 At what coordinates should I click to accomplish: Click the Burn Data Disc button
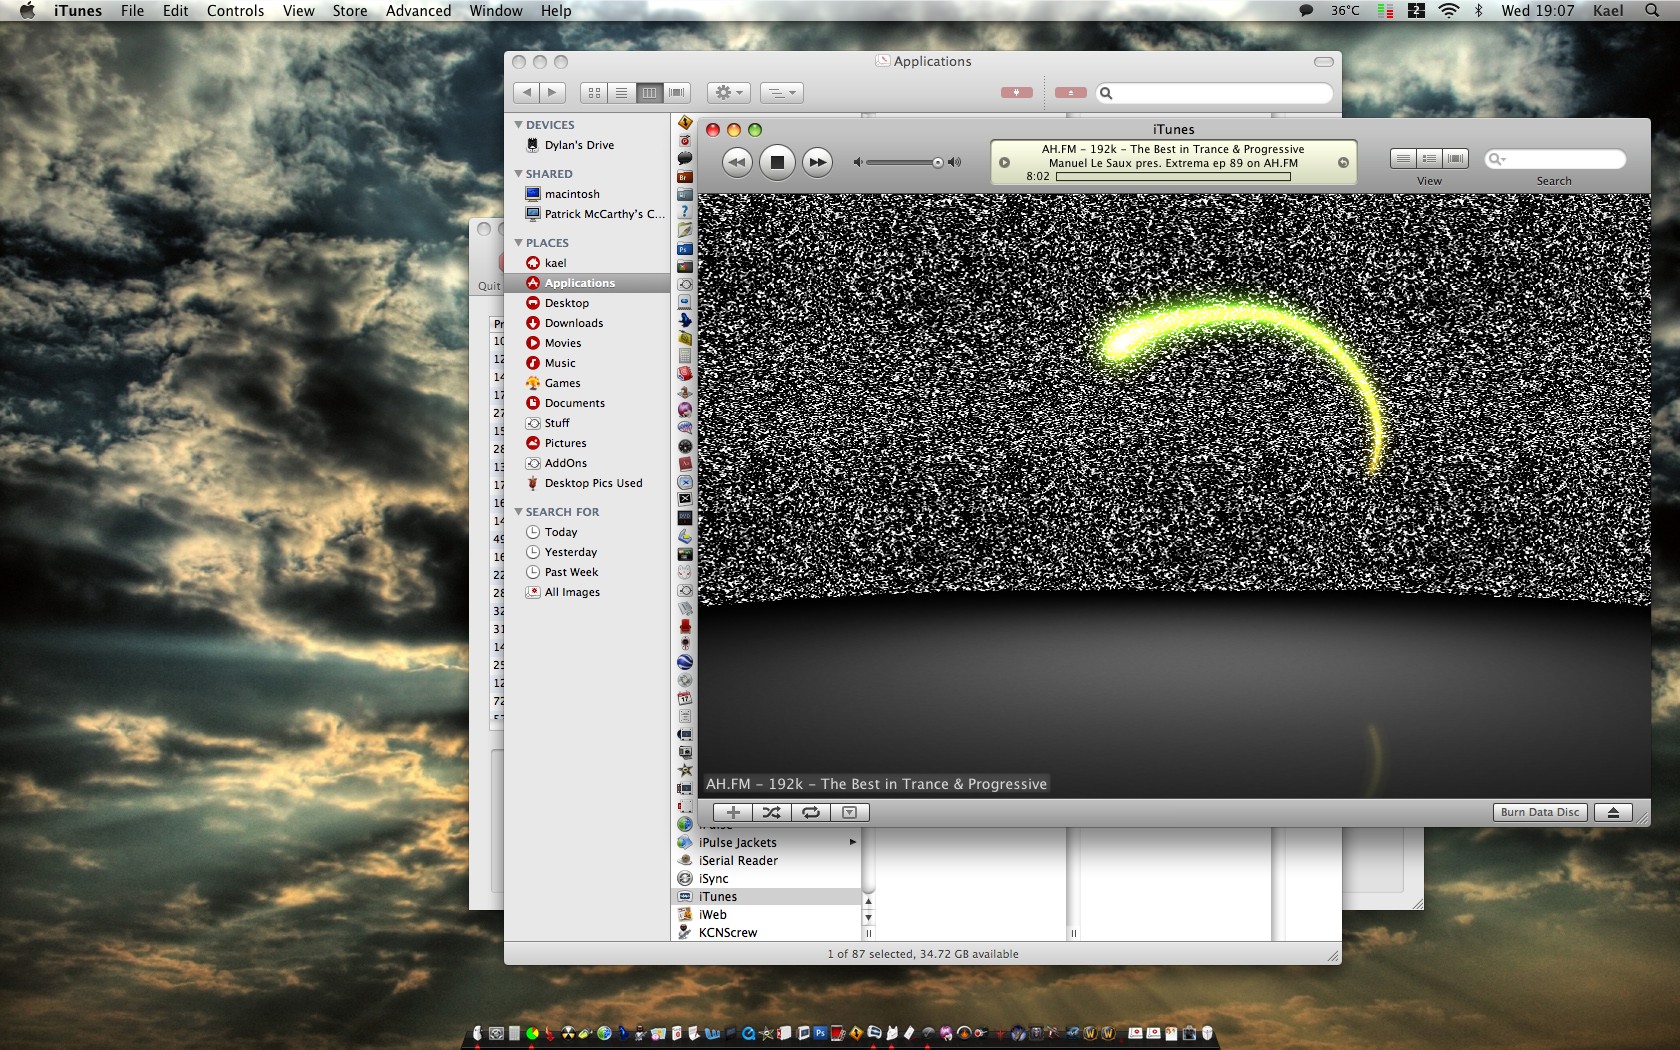coord(1540,813)
